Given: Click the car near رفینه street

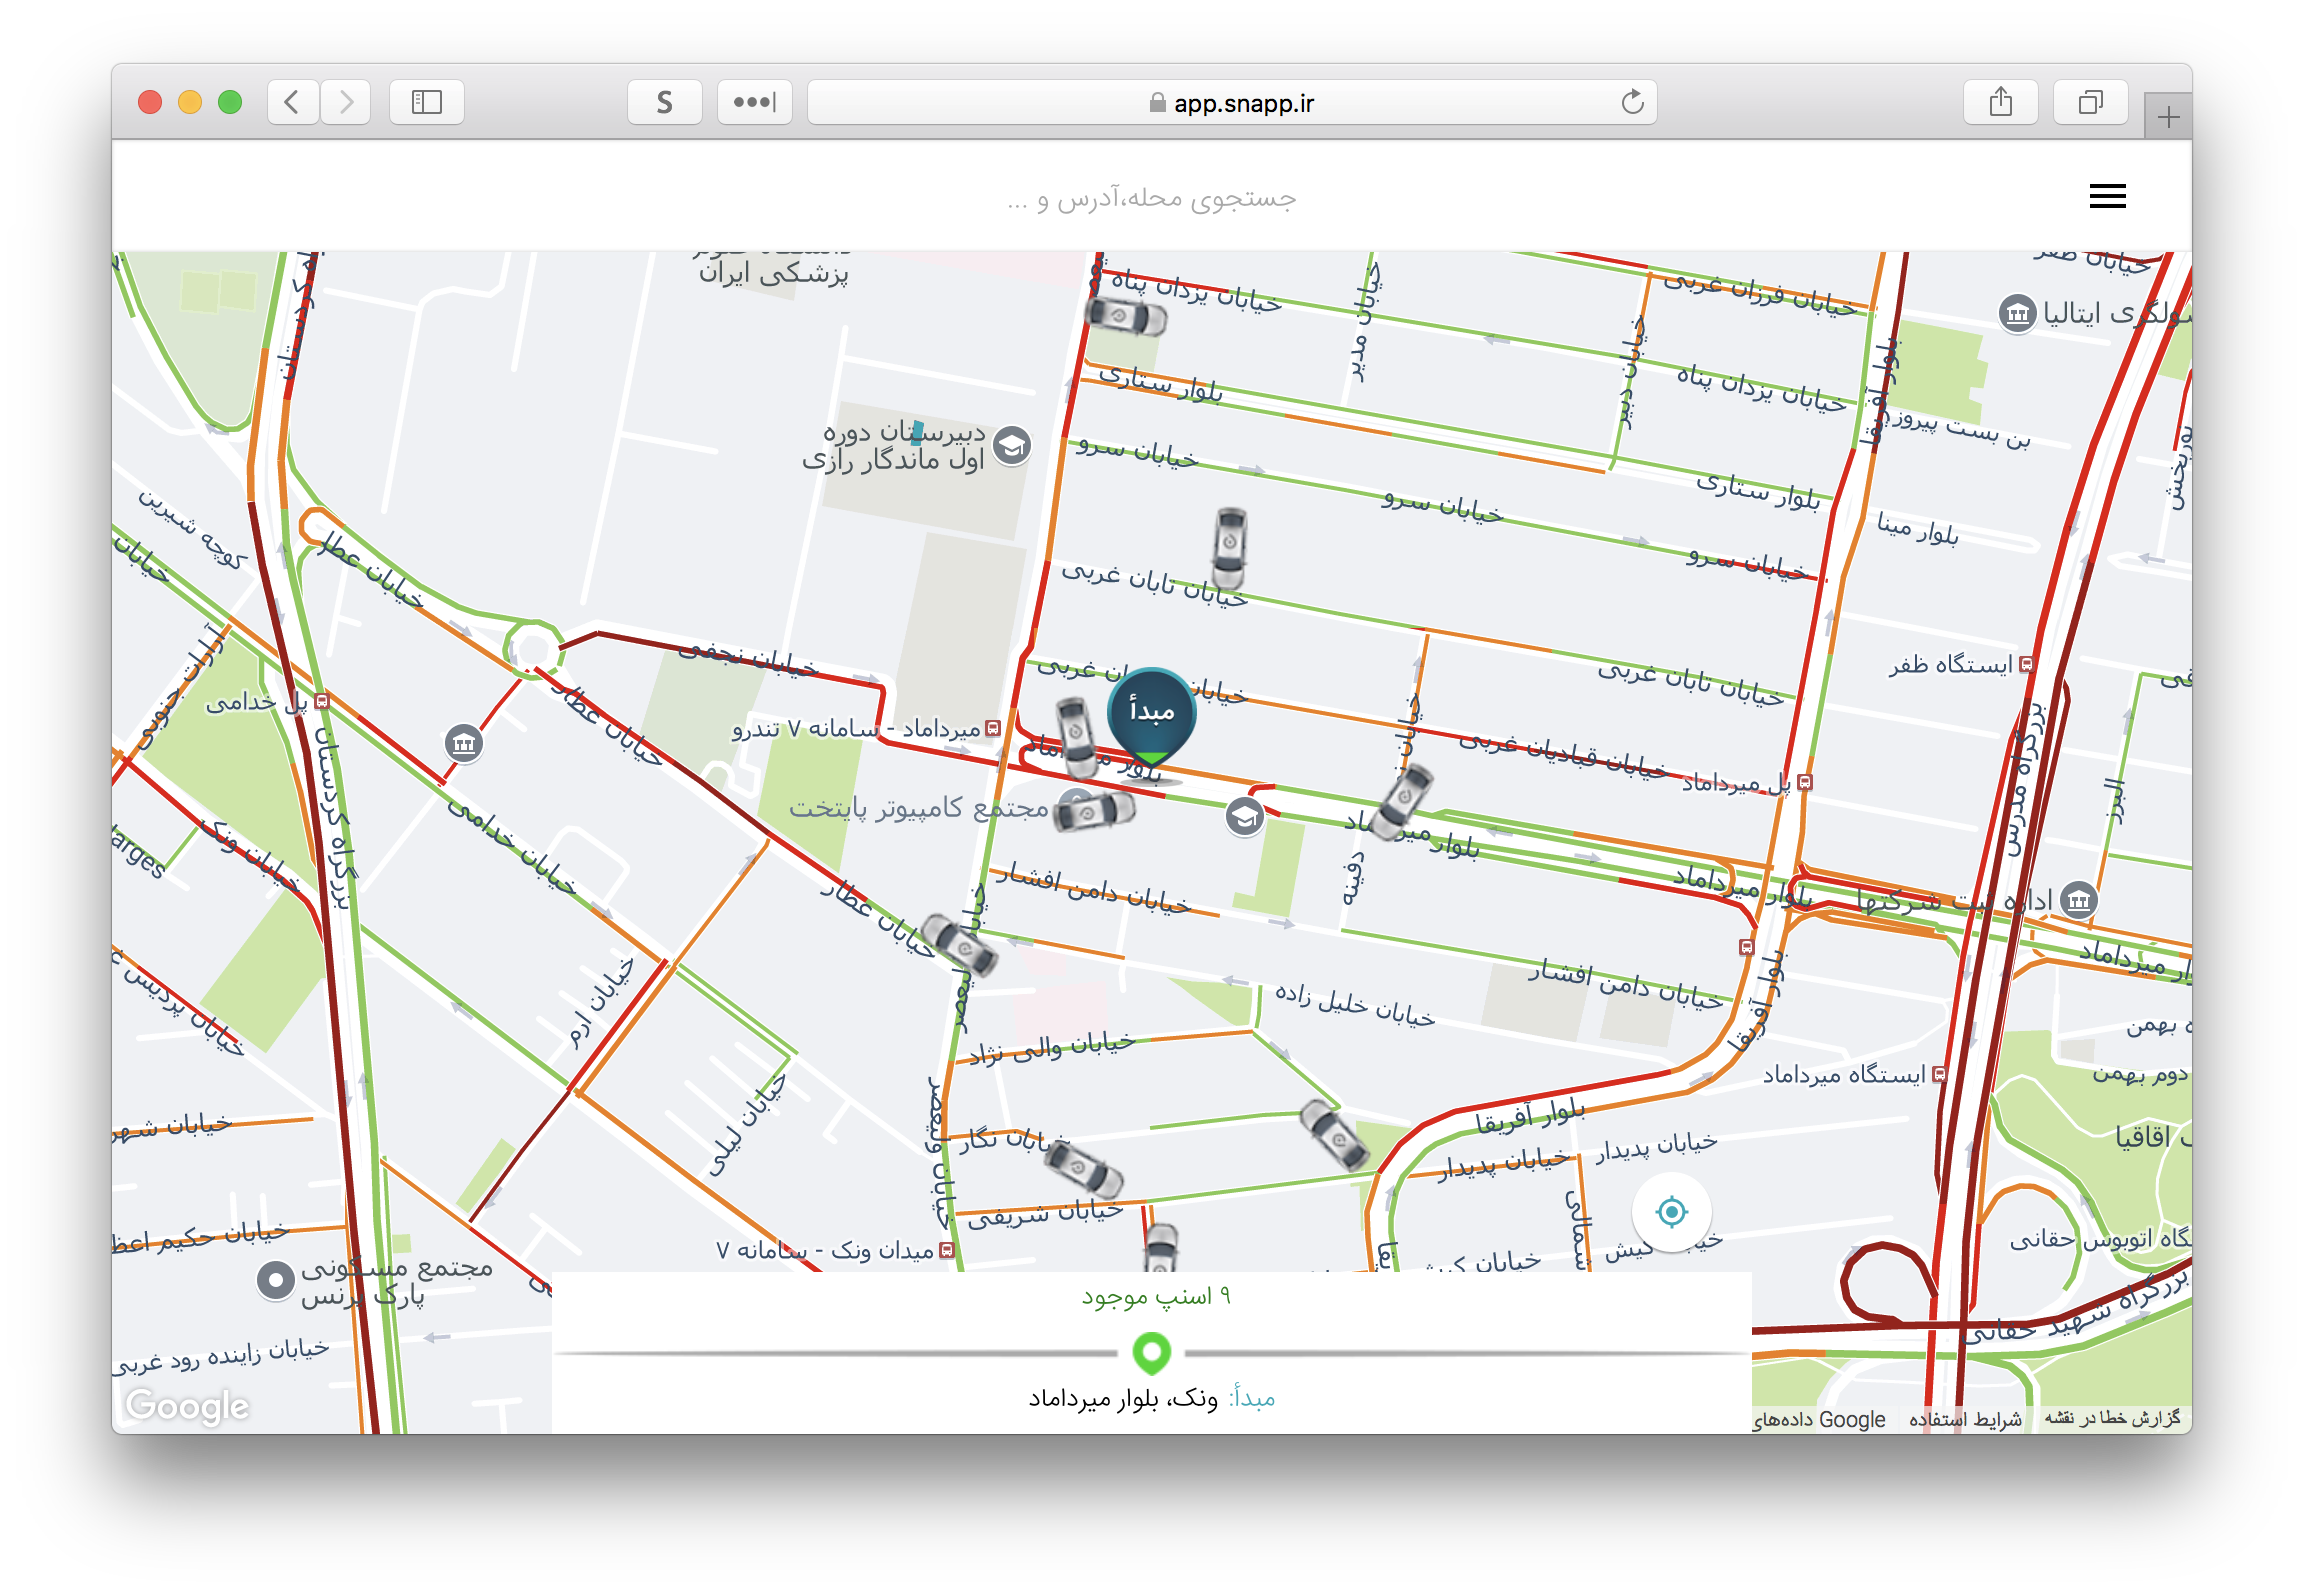Looking at the screenshot, I should coord(1402,802).
